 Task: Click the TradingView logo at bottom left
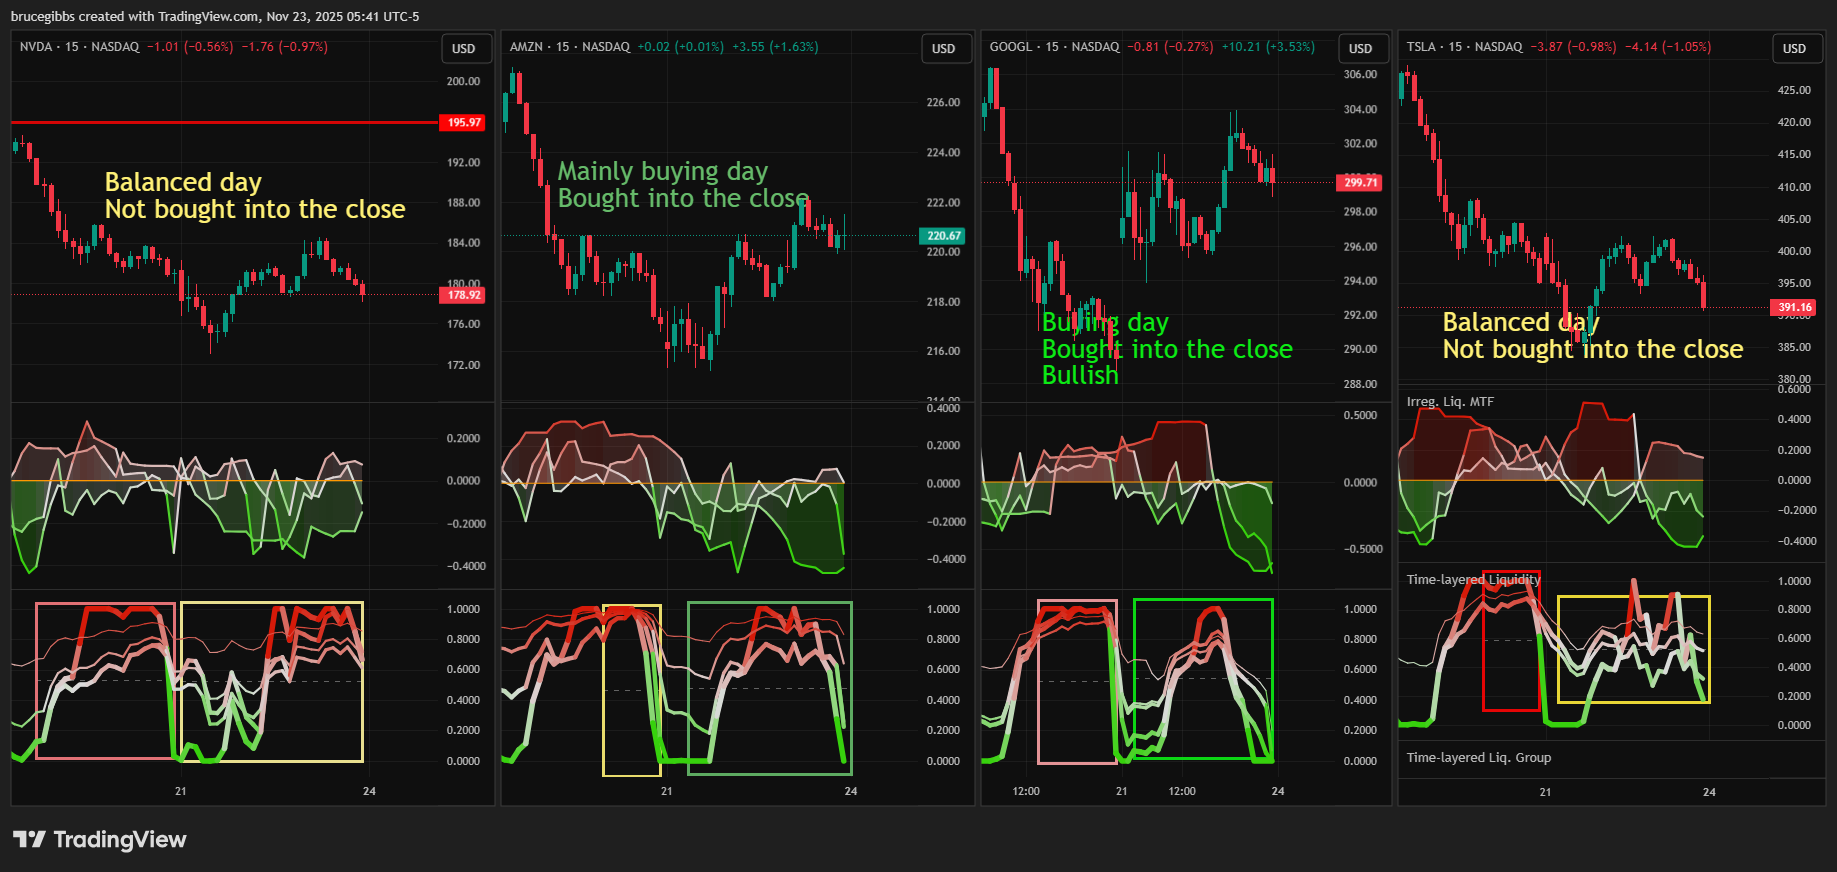pyautogui.click(x=100, y=839)
